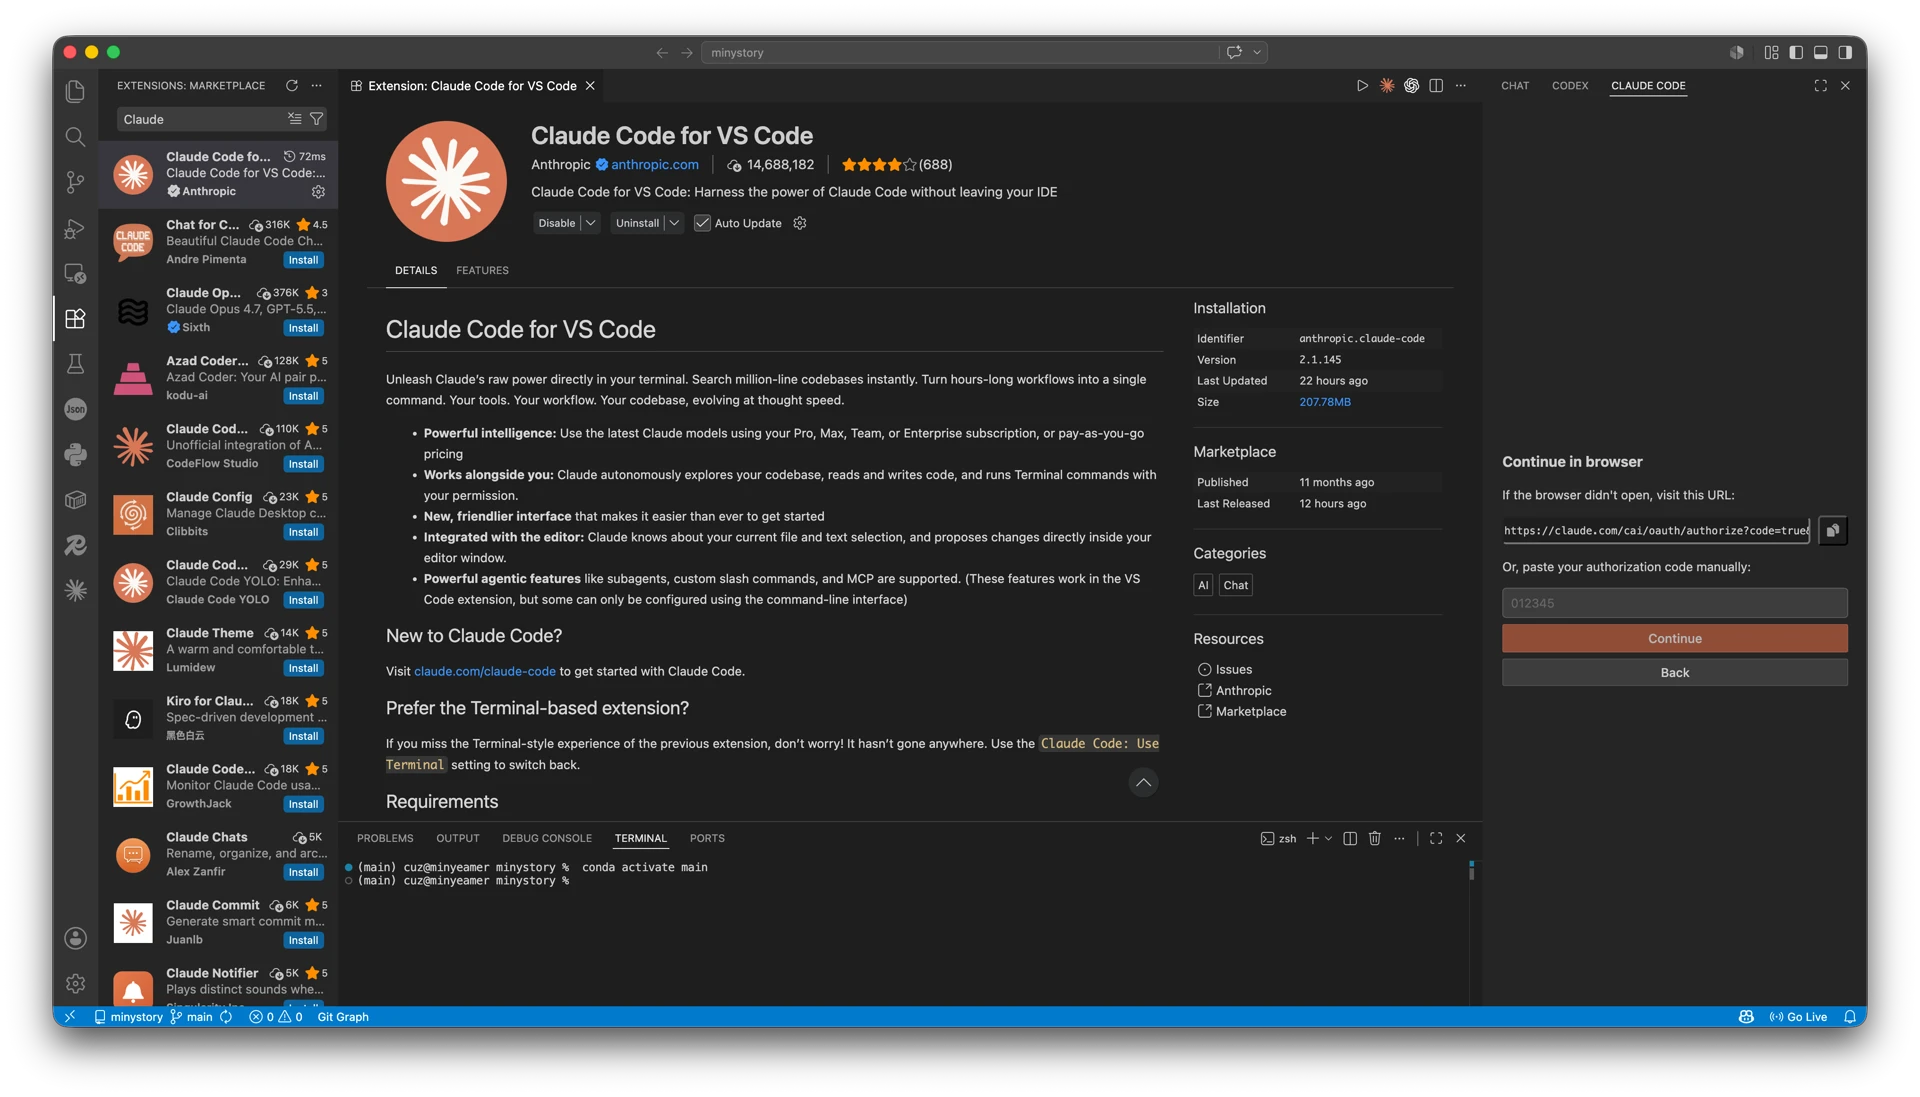
Task: Switch to the FEATURES tab
Action: point(482,270)
